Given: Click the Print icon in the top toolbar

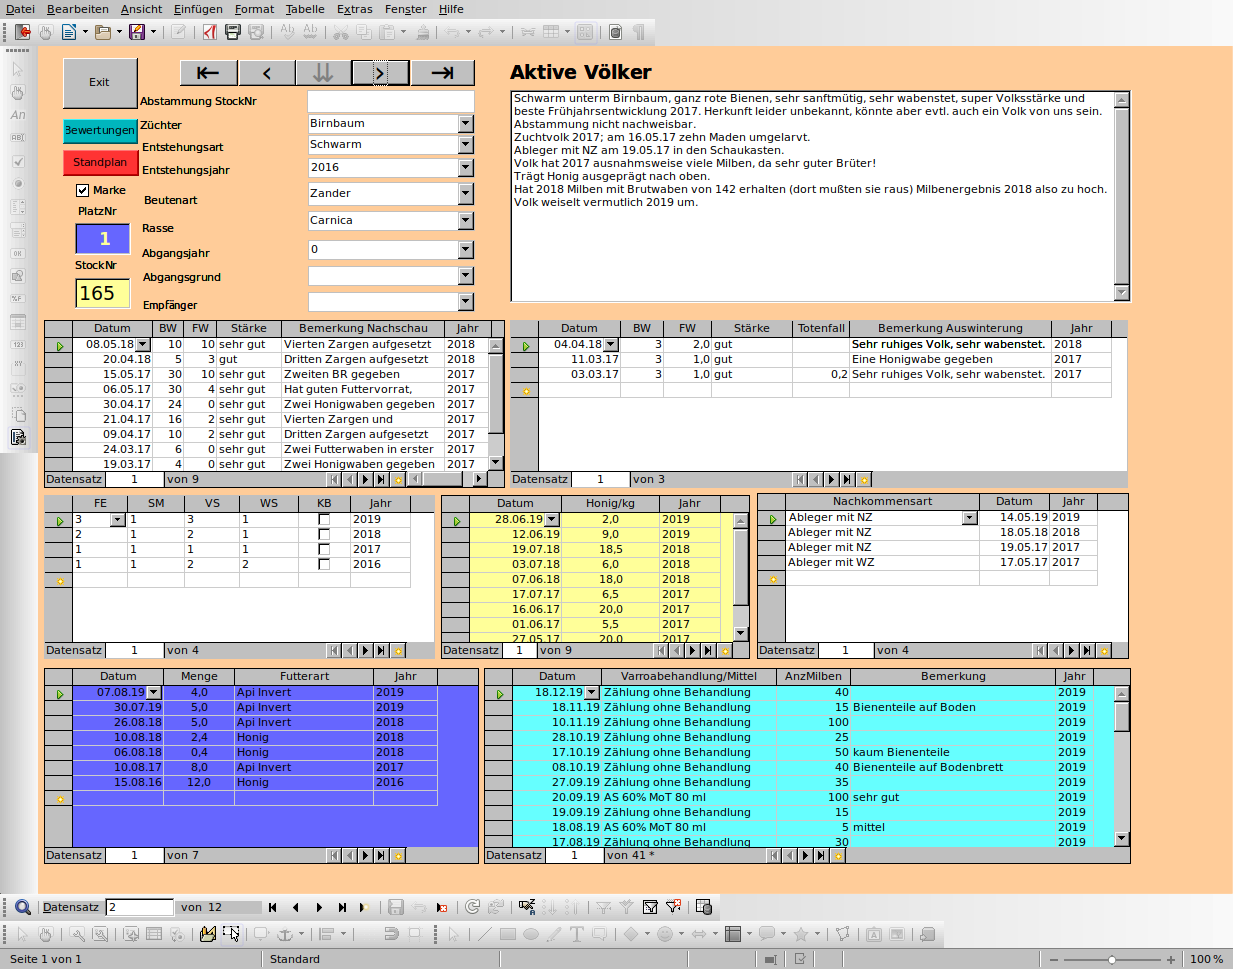Looking at the screenshot, I should pyautogui.click(x=233, y=32).
